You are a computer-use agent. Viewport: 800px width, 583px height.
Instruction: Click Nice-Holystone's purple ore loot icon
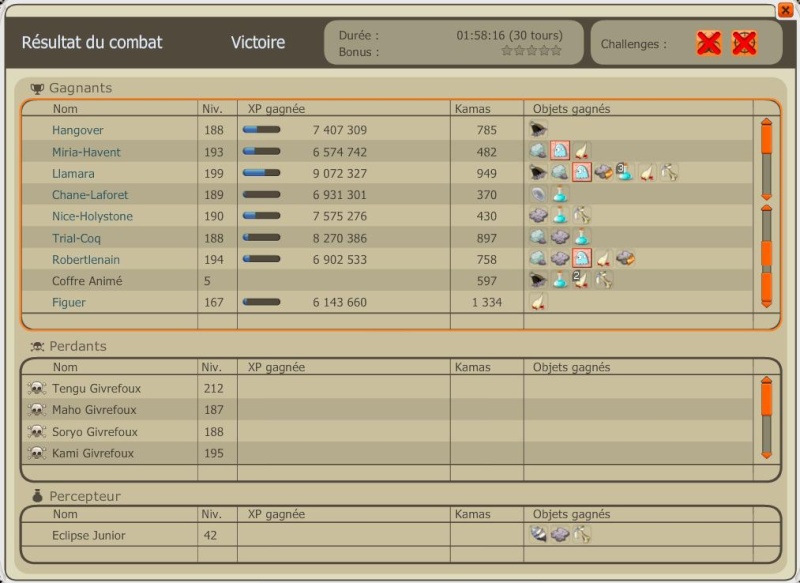click(538, 216)
